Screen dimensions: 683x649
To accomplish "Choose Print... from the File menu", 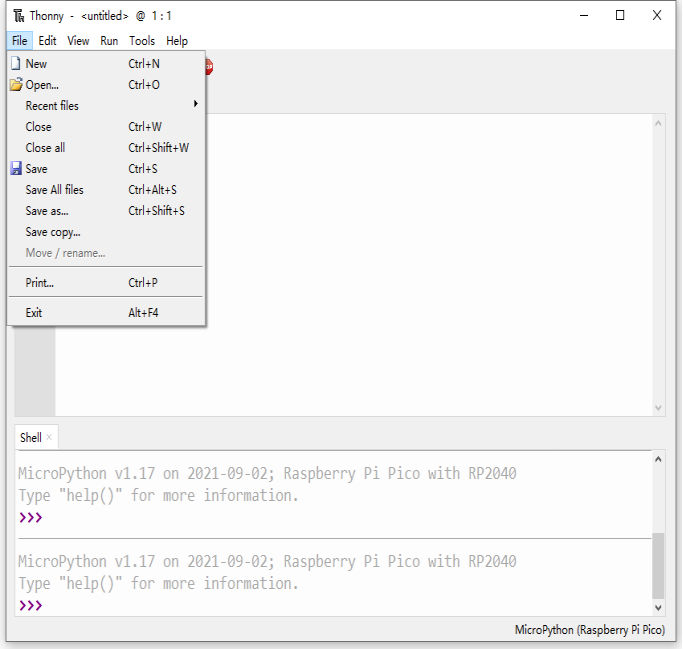I will click(x=106, y=283).
